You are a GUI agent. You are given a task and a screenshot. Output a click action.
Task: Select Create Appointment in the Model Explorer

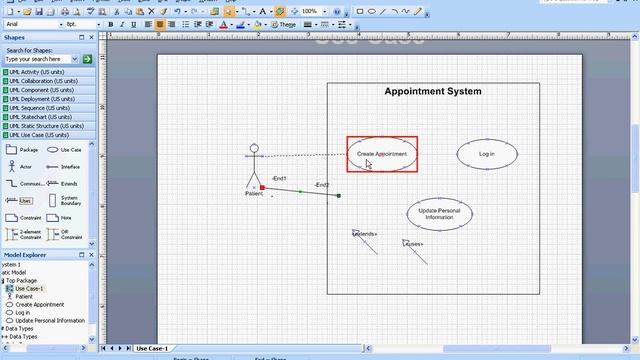[40, 304]
